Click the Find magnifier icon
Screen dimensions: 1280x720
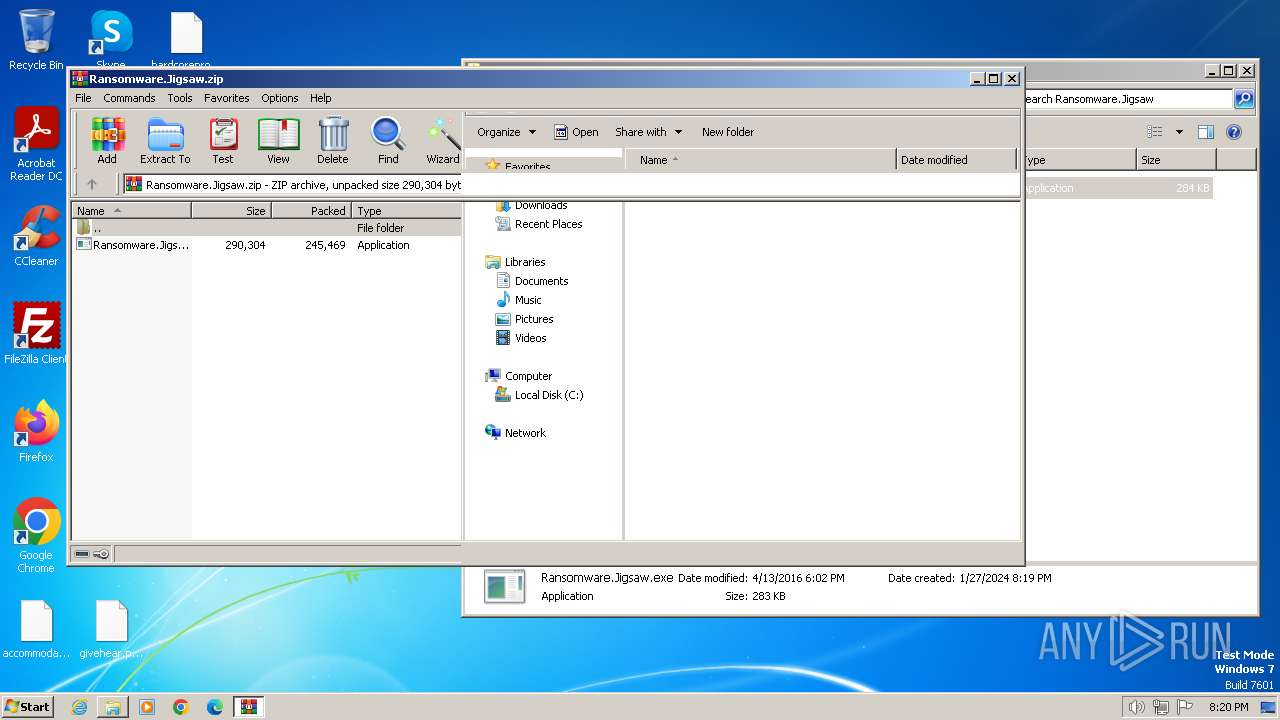click(x=388, y=140)
